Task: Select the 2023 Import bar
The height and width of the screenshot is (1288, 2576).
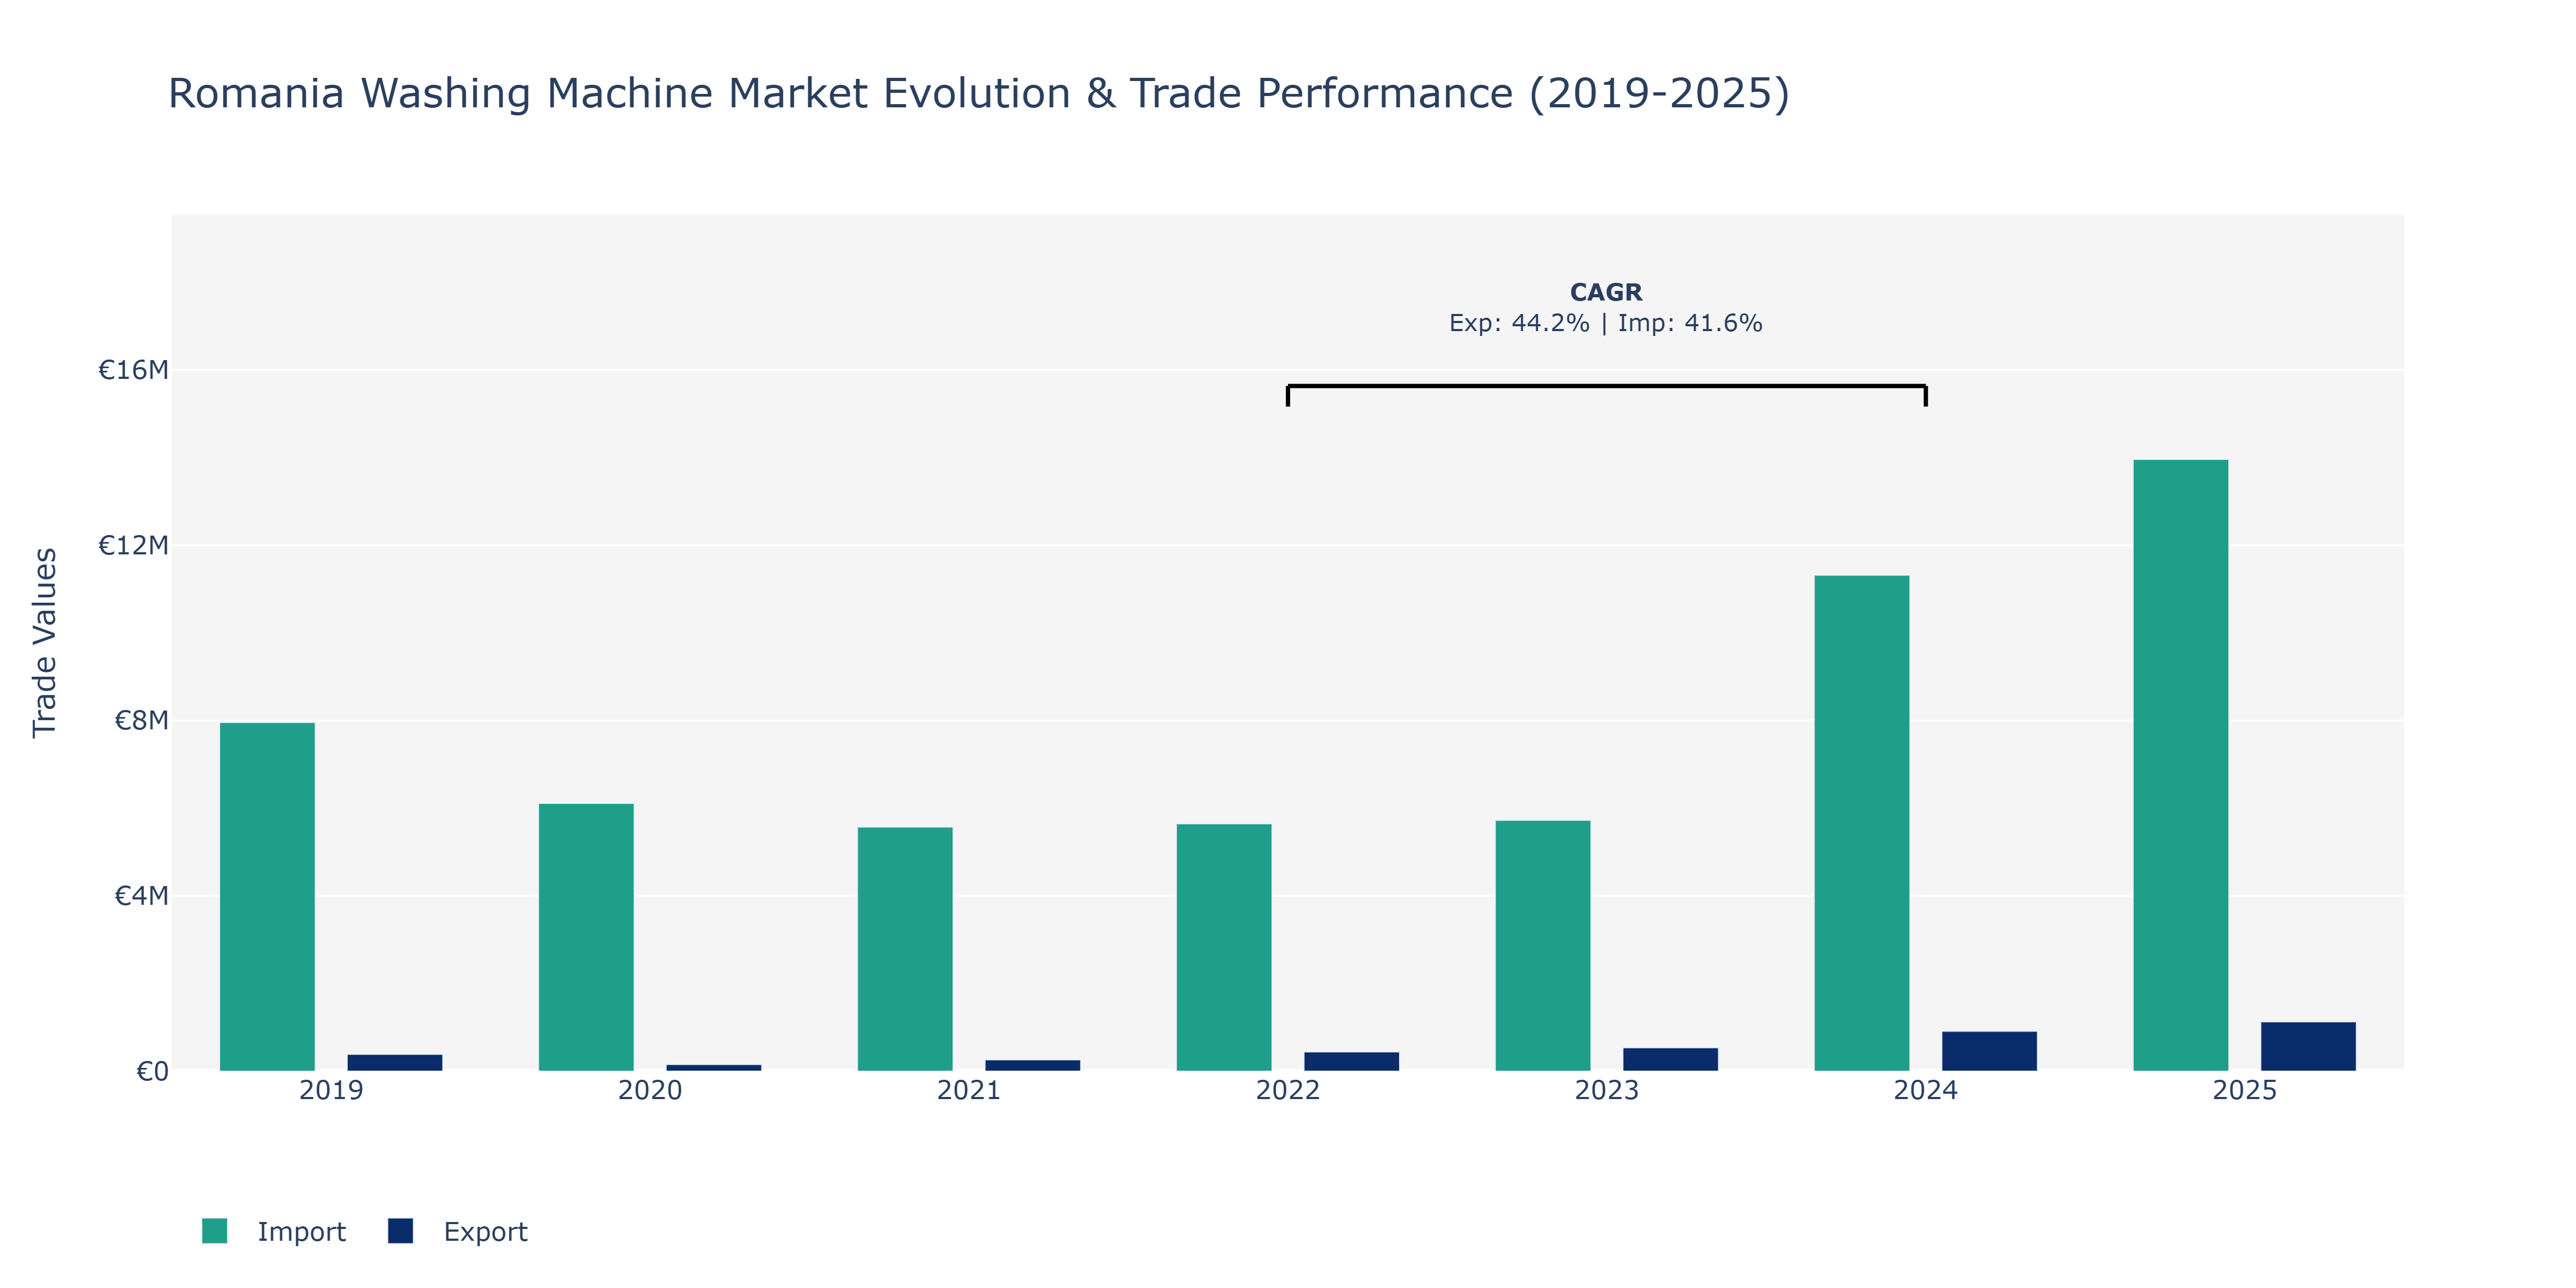Action: coord(1543,945)
